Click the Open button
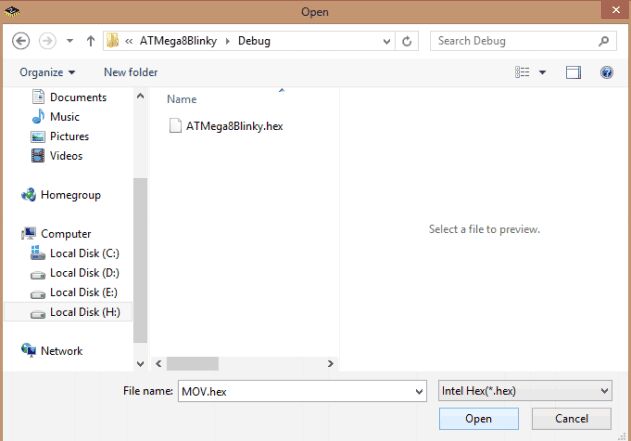This screenshot has height=441, width=631. click(478, 419)
